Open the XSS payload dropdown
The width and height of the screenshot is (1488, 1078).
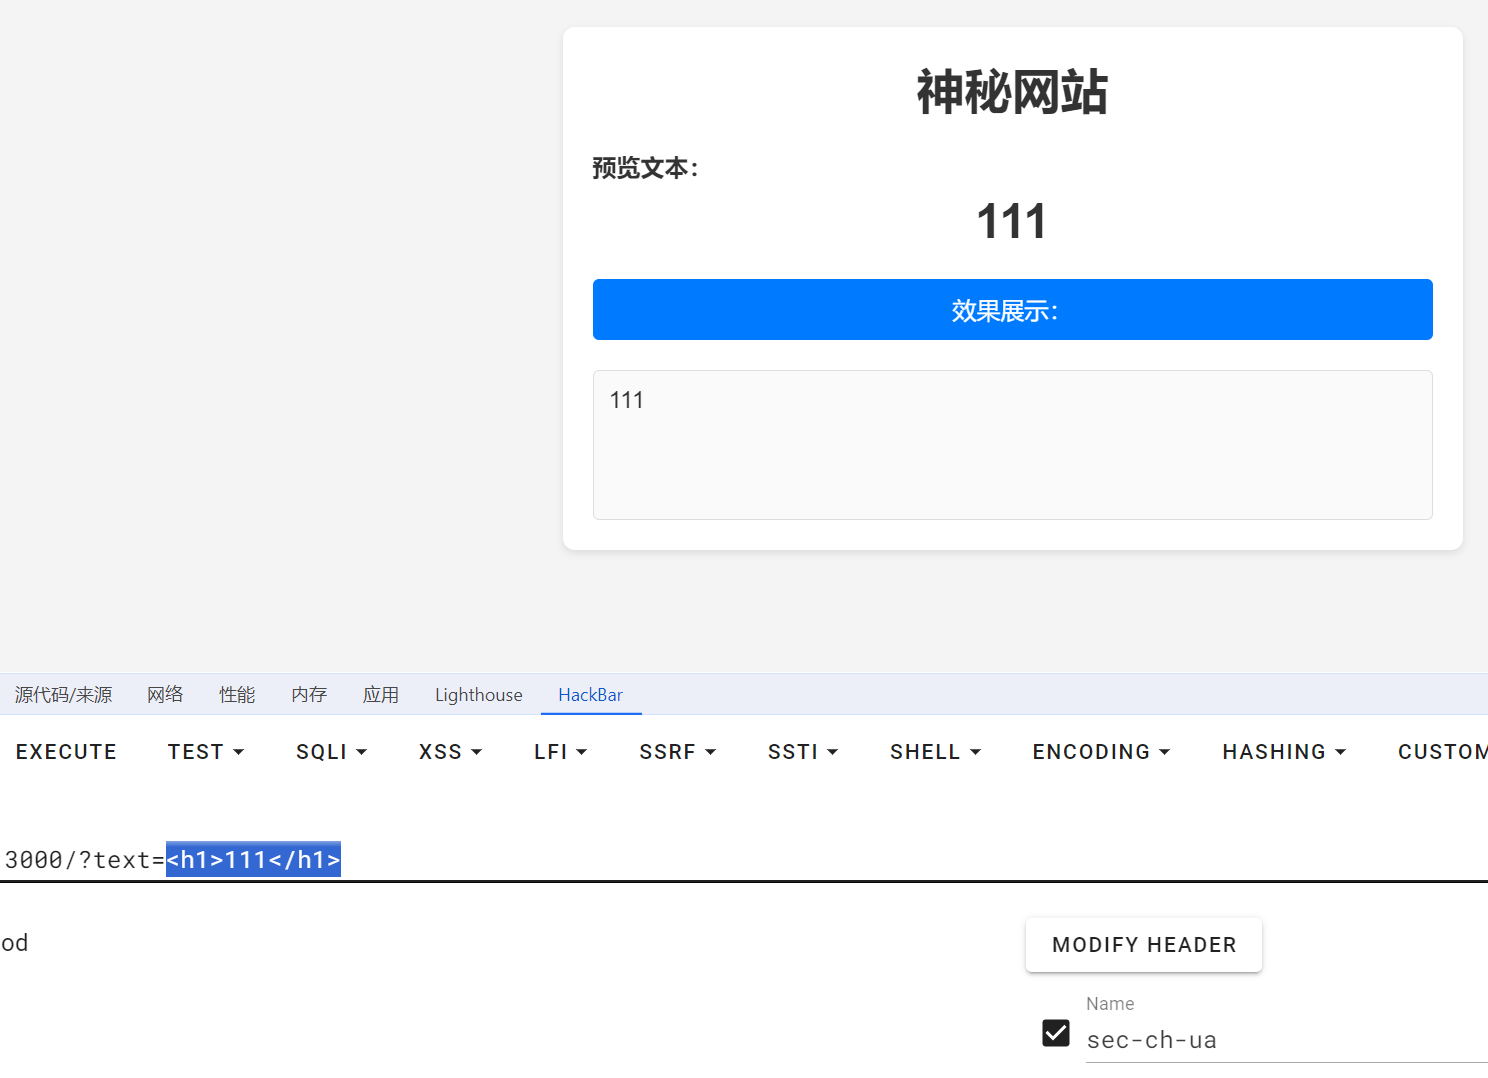(x=451, y=752)
